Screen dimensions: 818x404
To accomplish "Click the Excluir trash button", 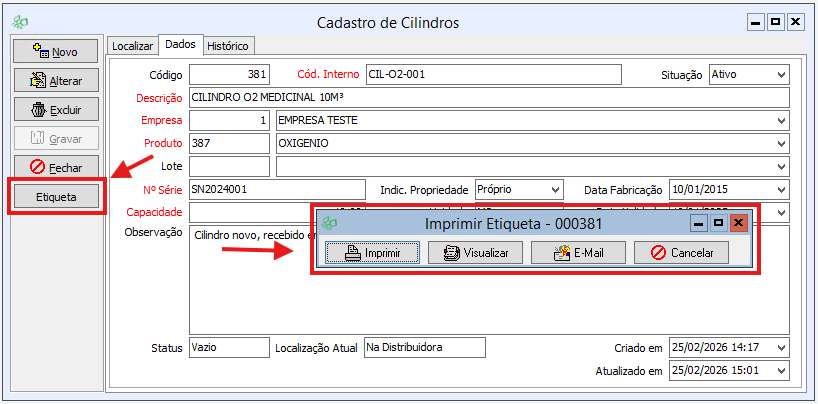I will pyautogui.click(x=56, y=109).
